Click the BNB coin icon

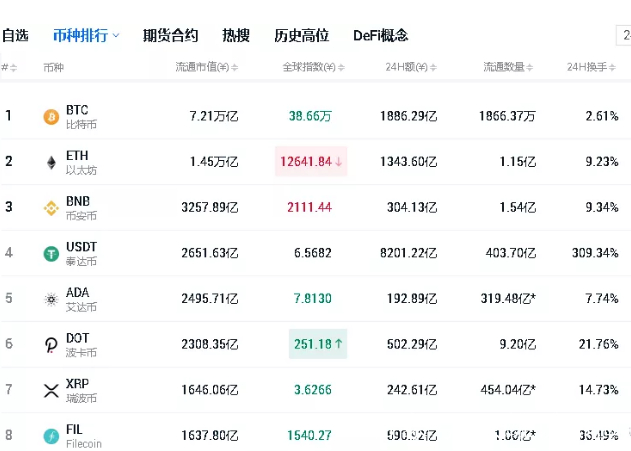(x=51, y=208)
